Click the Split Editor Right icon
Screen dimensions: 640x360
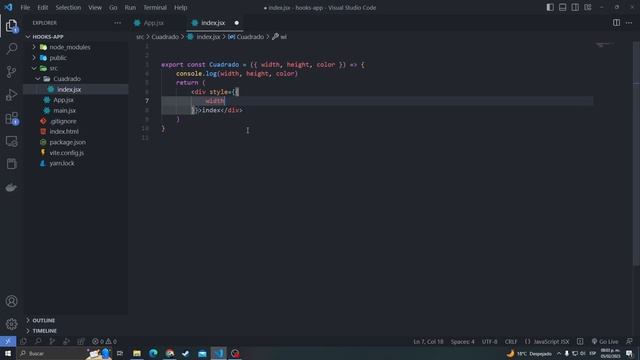pyautogui.click(x=616, y=23)
